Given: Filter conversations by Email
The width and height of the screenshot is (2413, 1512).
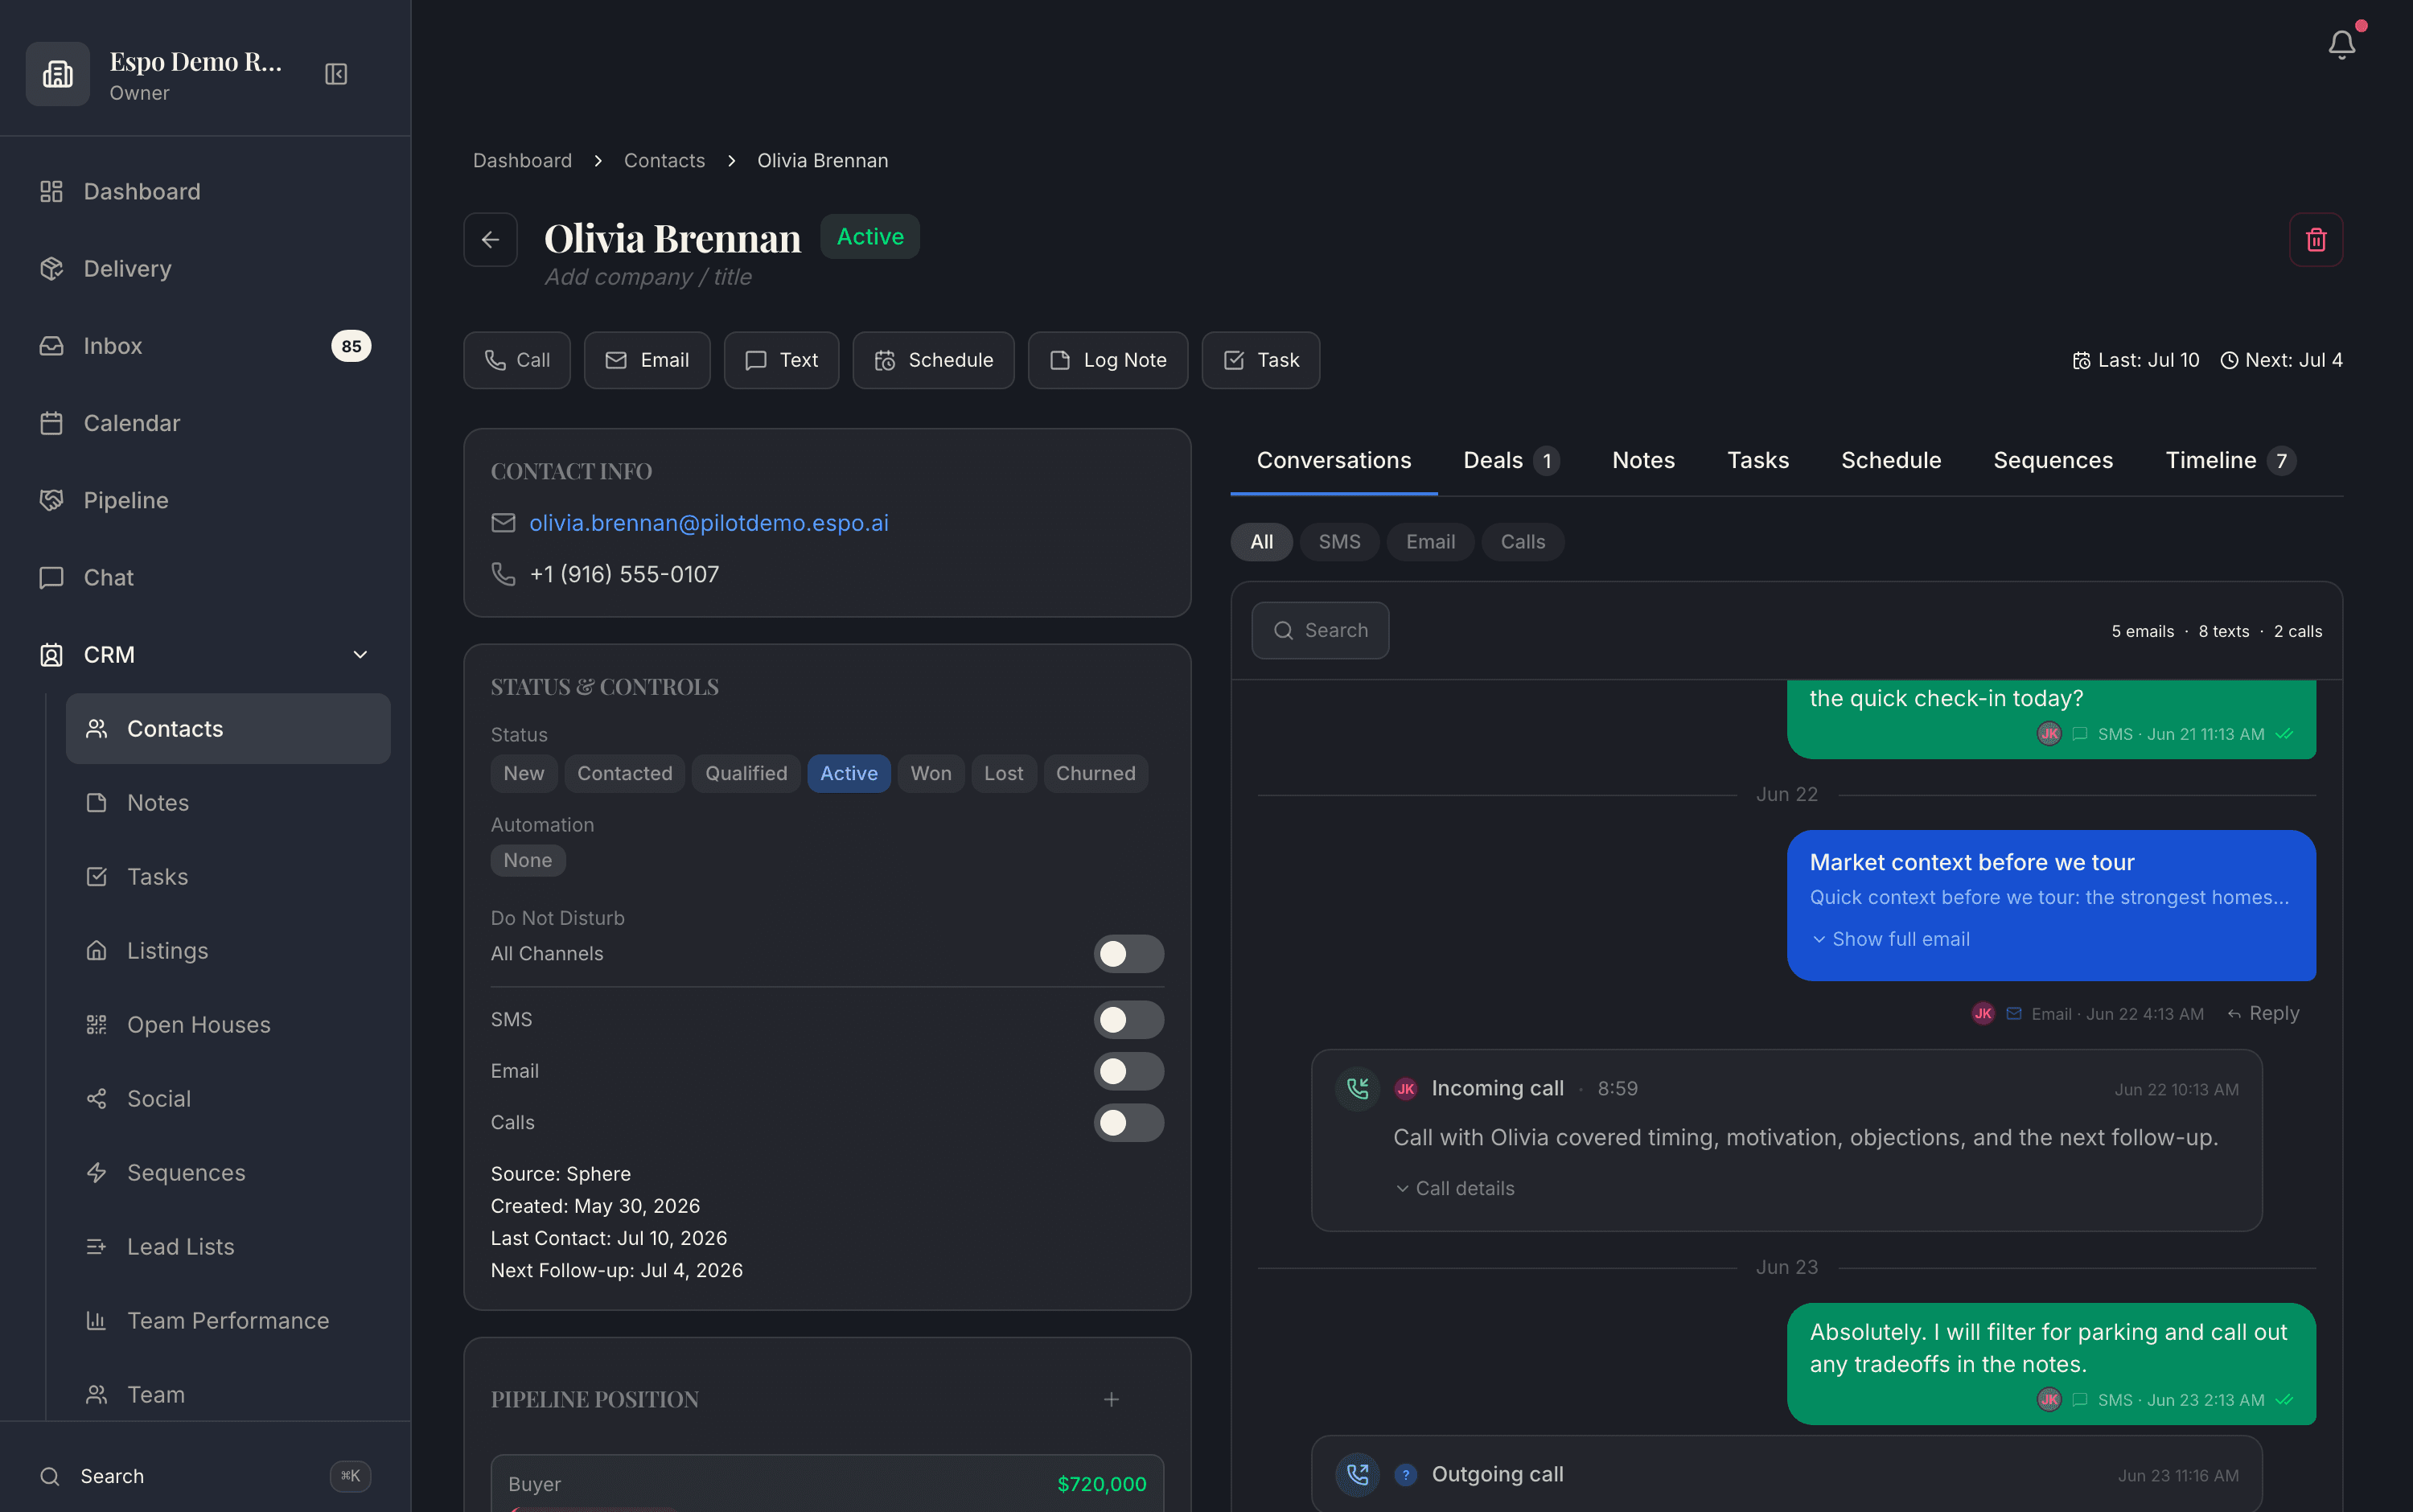Looking at the screenshot, I should [x=1430, y=541].
